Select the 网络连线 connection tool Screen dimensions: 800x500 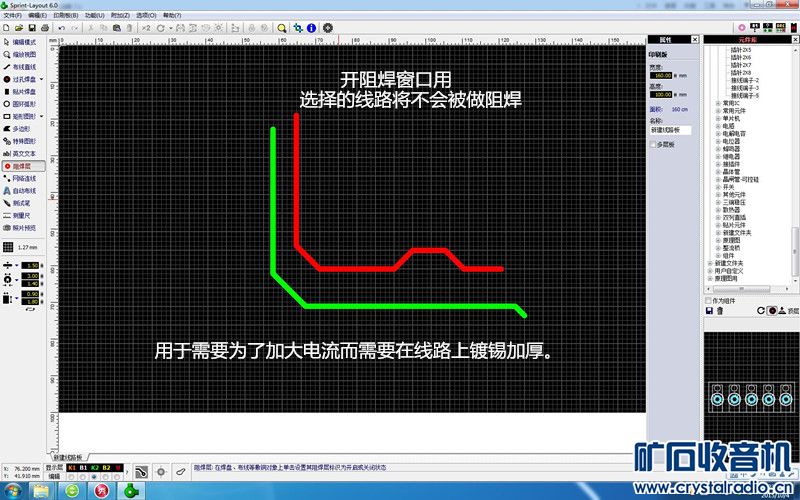coord(20,179)
